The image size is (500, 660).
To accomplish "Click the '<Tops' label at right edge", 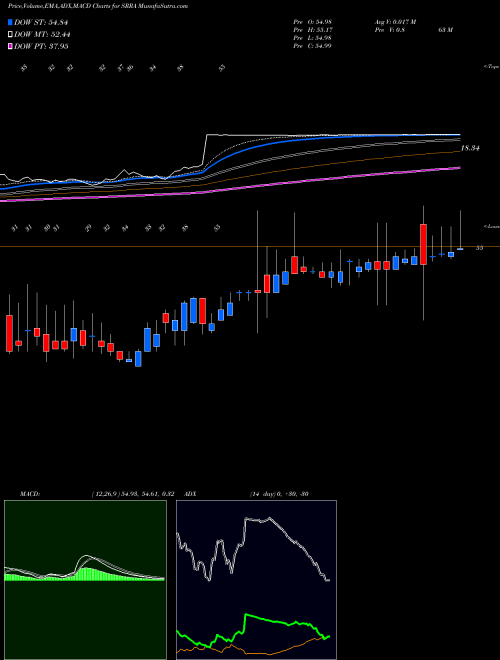I will (x=491, y=67).
